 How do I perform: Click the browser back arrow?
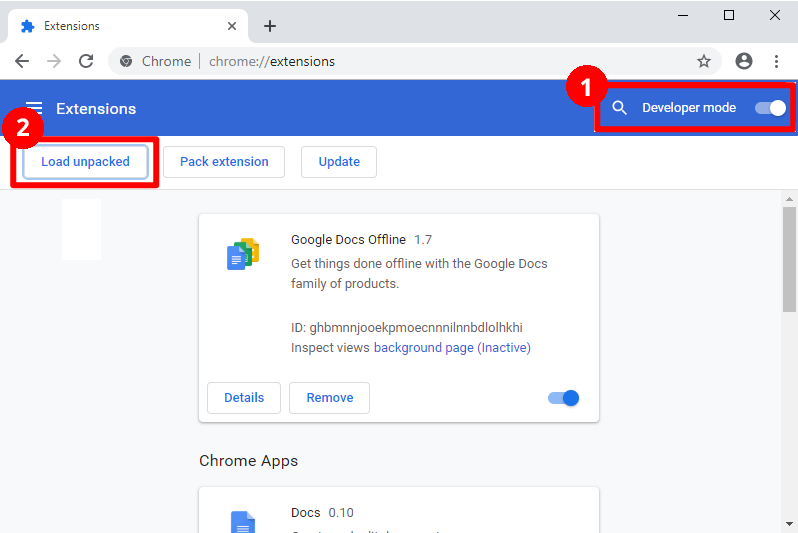click(x=22, y=61)
